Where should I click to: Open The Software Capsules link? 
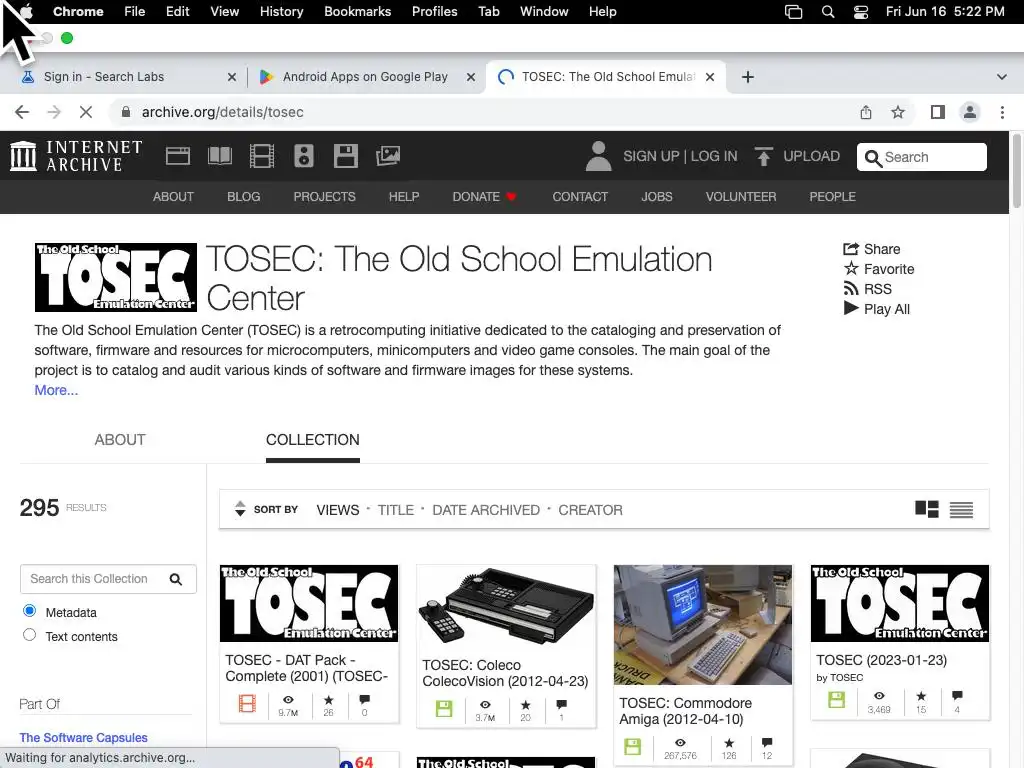point(84,737)
